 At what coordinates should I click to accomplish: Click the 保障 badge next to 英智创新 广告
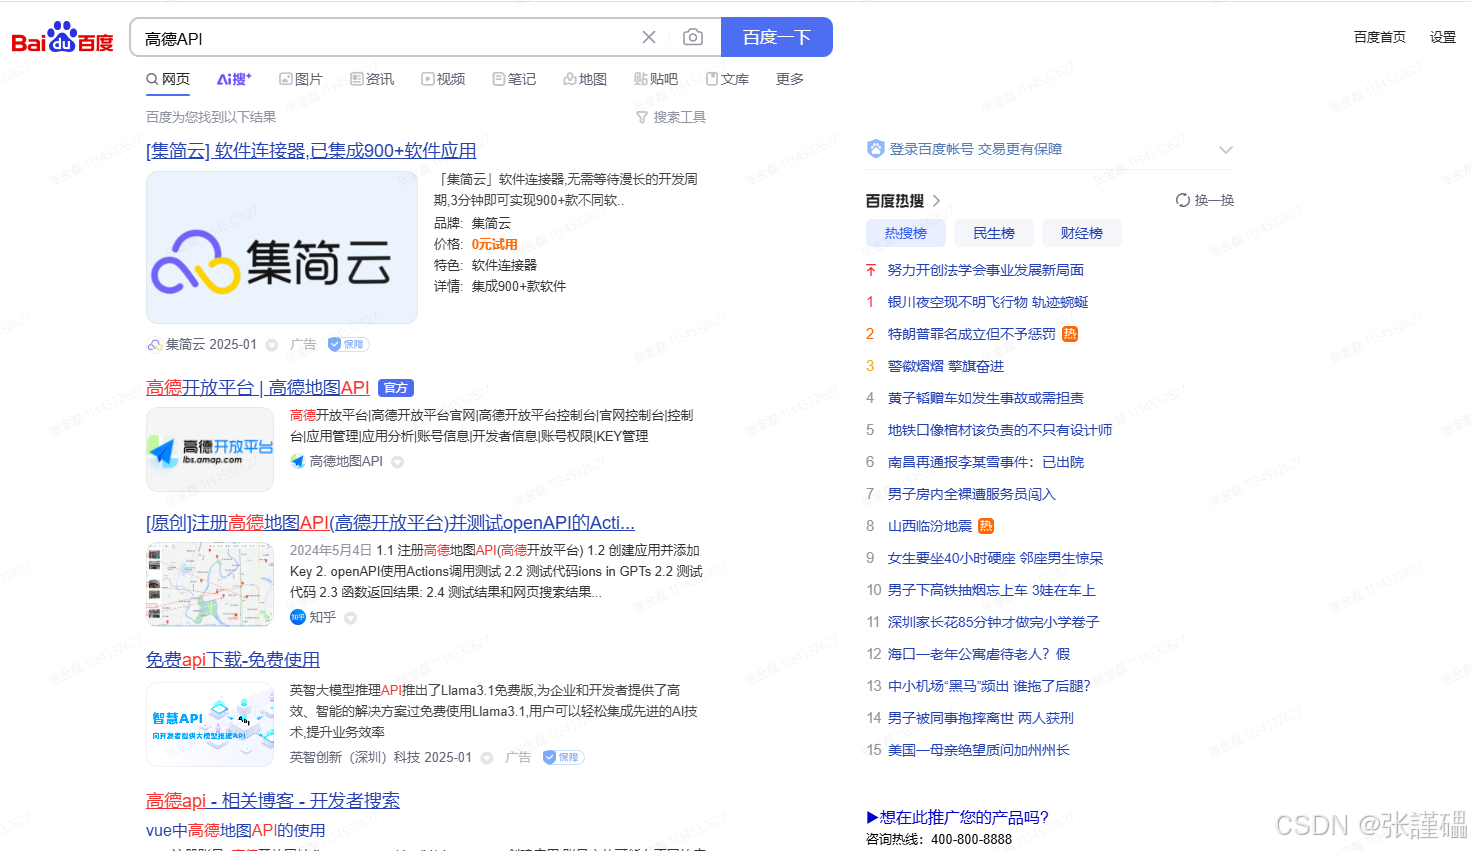pyautogui.click(x=563, y=757)
